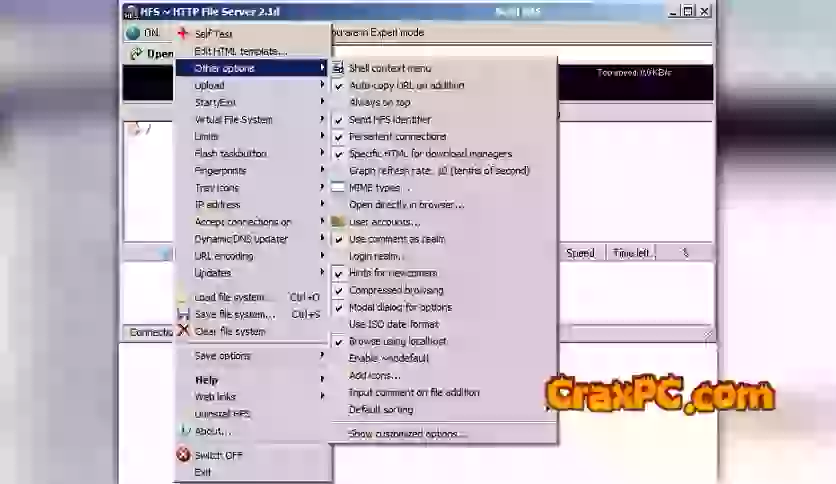
Task: Click the User accounts folder icon
Action: 338,222
